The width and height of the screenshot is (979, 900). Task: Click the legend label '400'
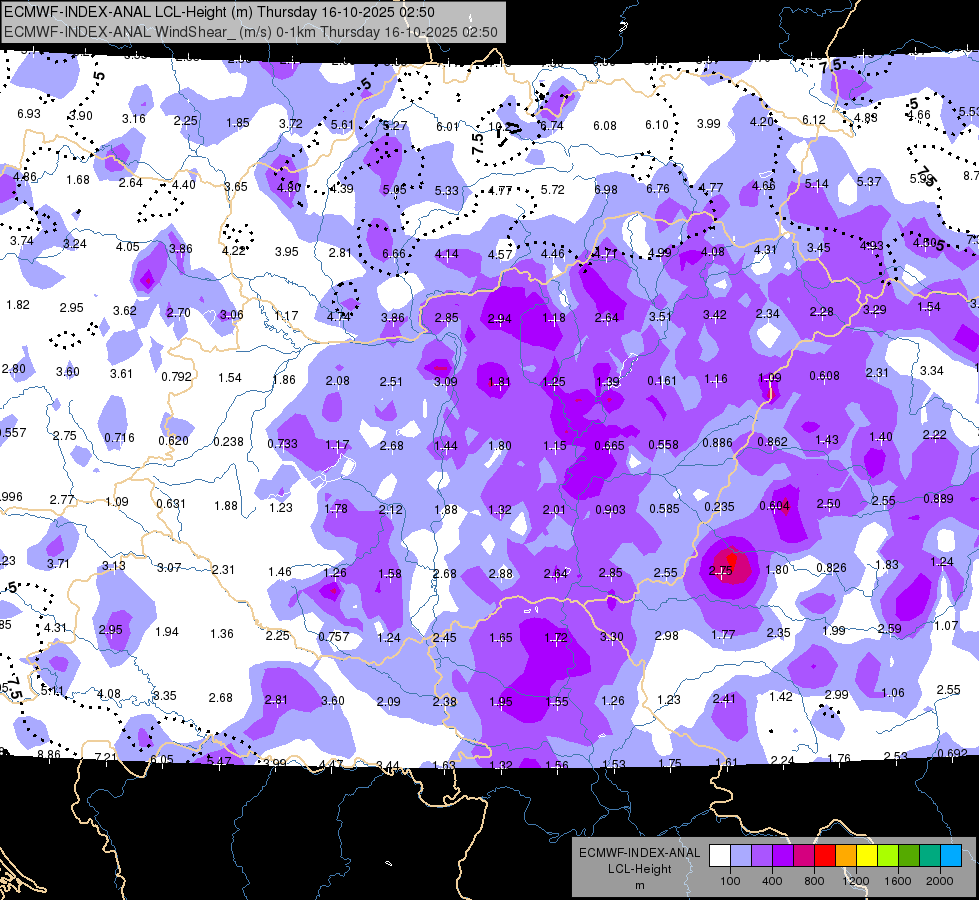click(x=772, y=881)
